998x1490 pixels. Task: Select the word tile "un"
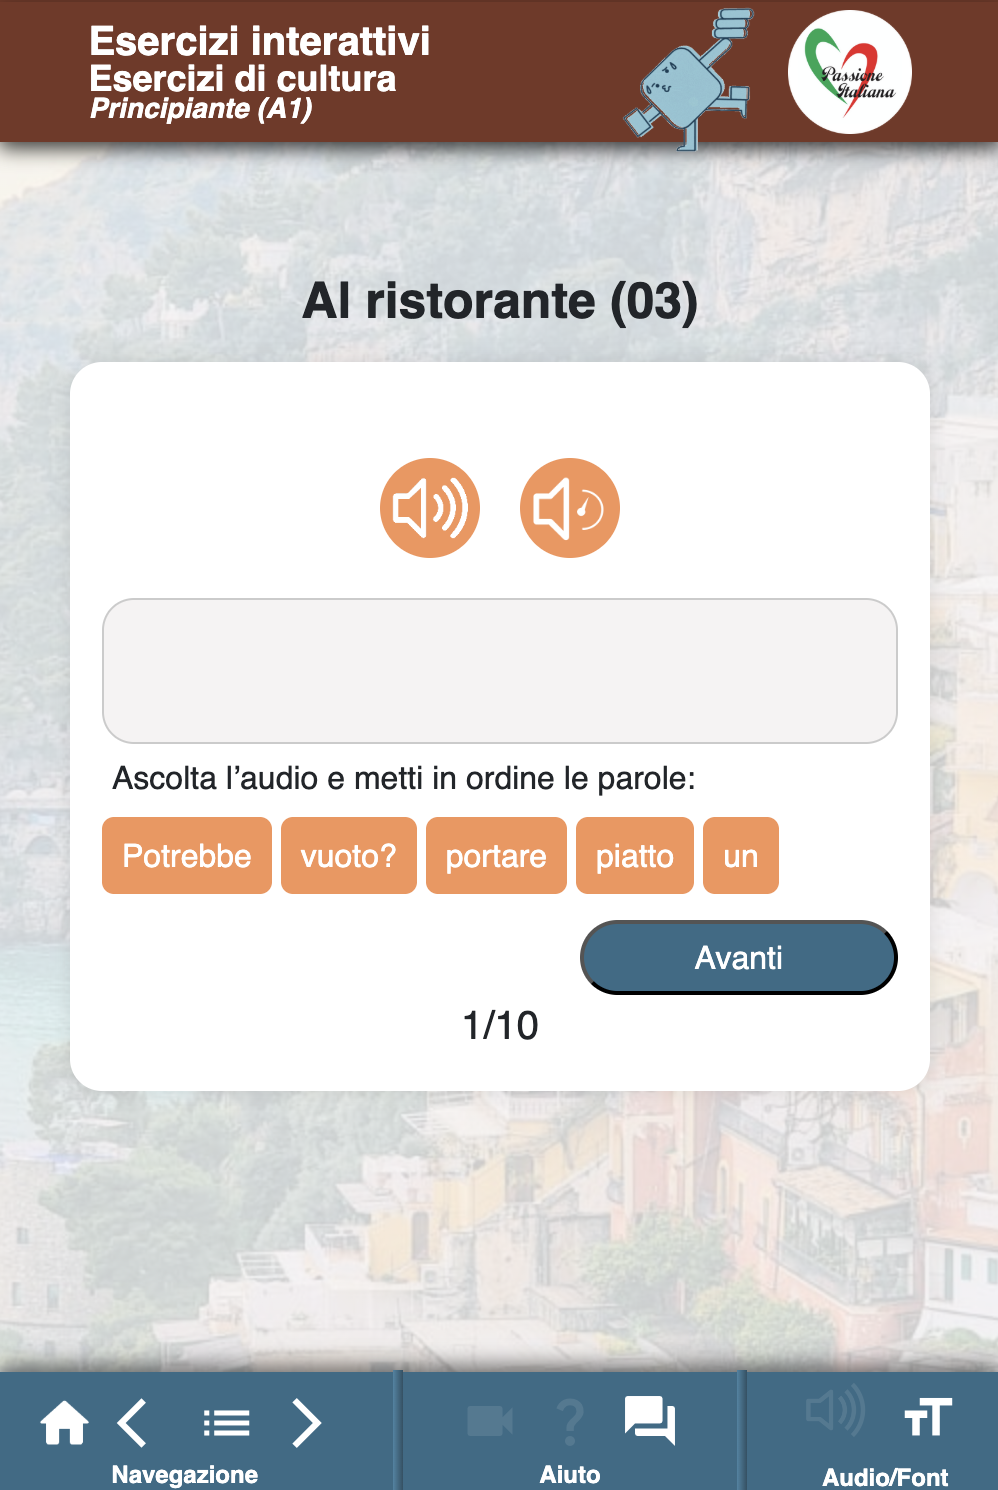point(741,856)
